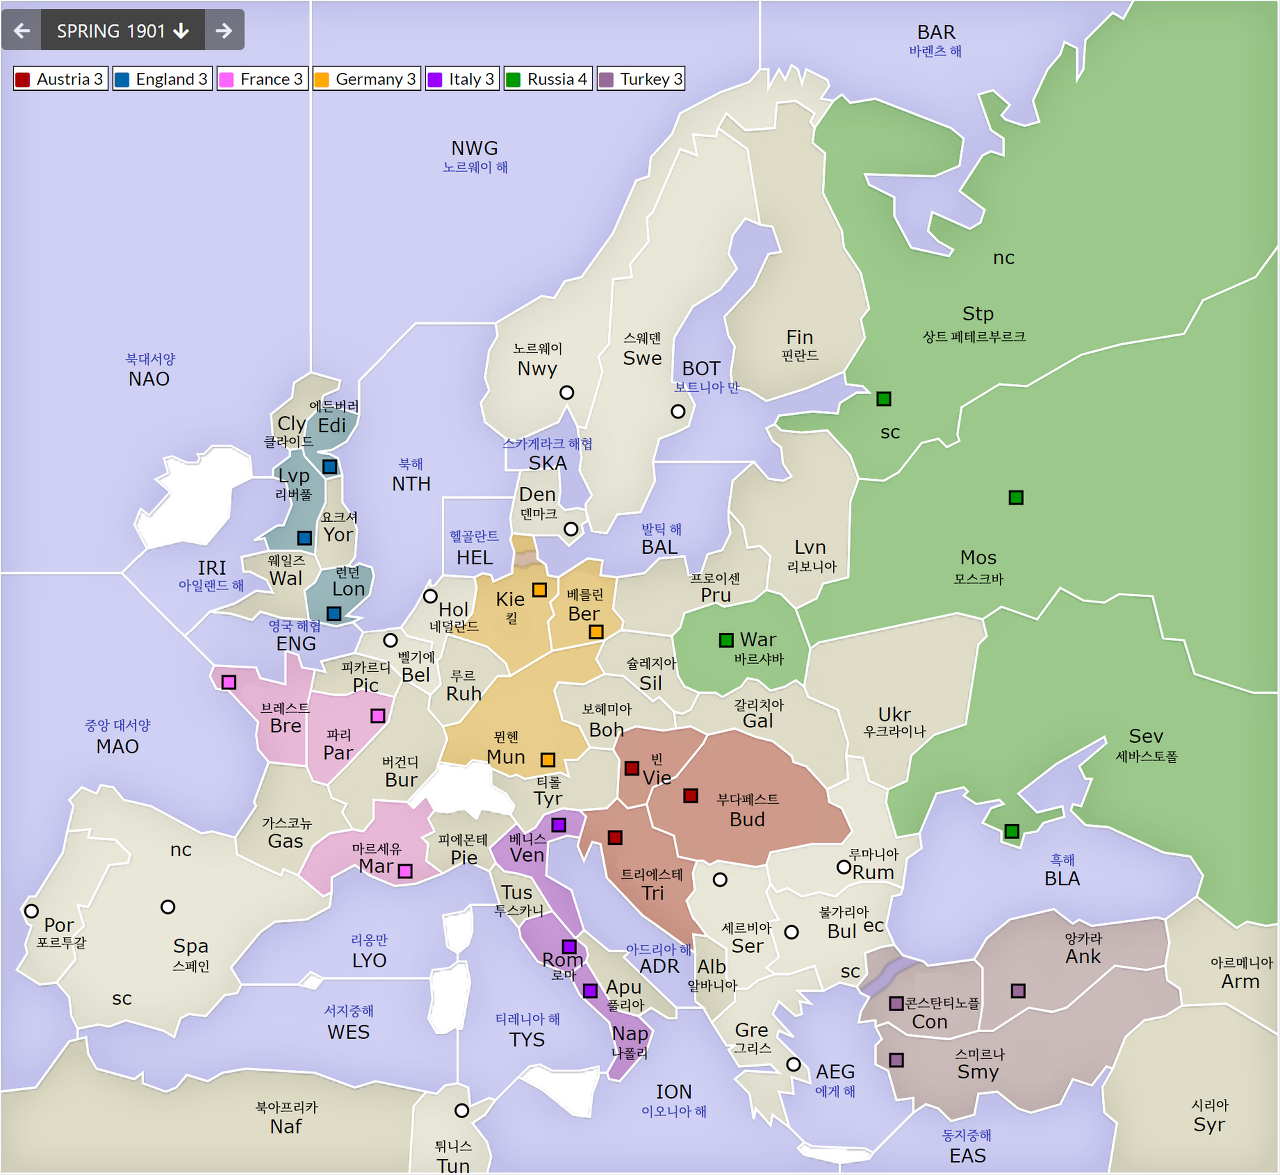1280x1175 pixels.
Task: Select the England 3 legend entry
Action: (162, 79)
